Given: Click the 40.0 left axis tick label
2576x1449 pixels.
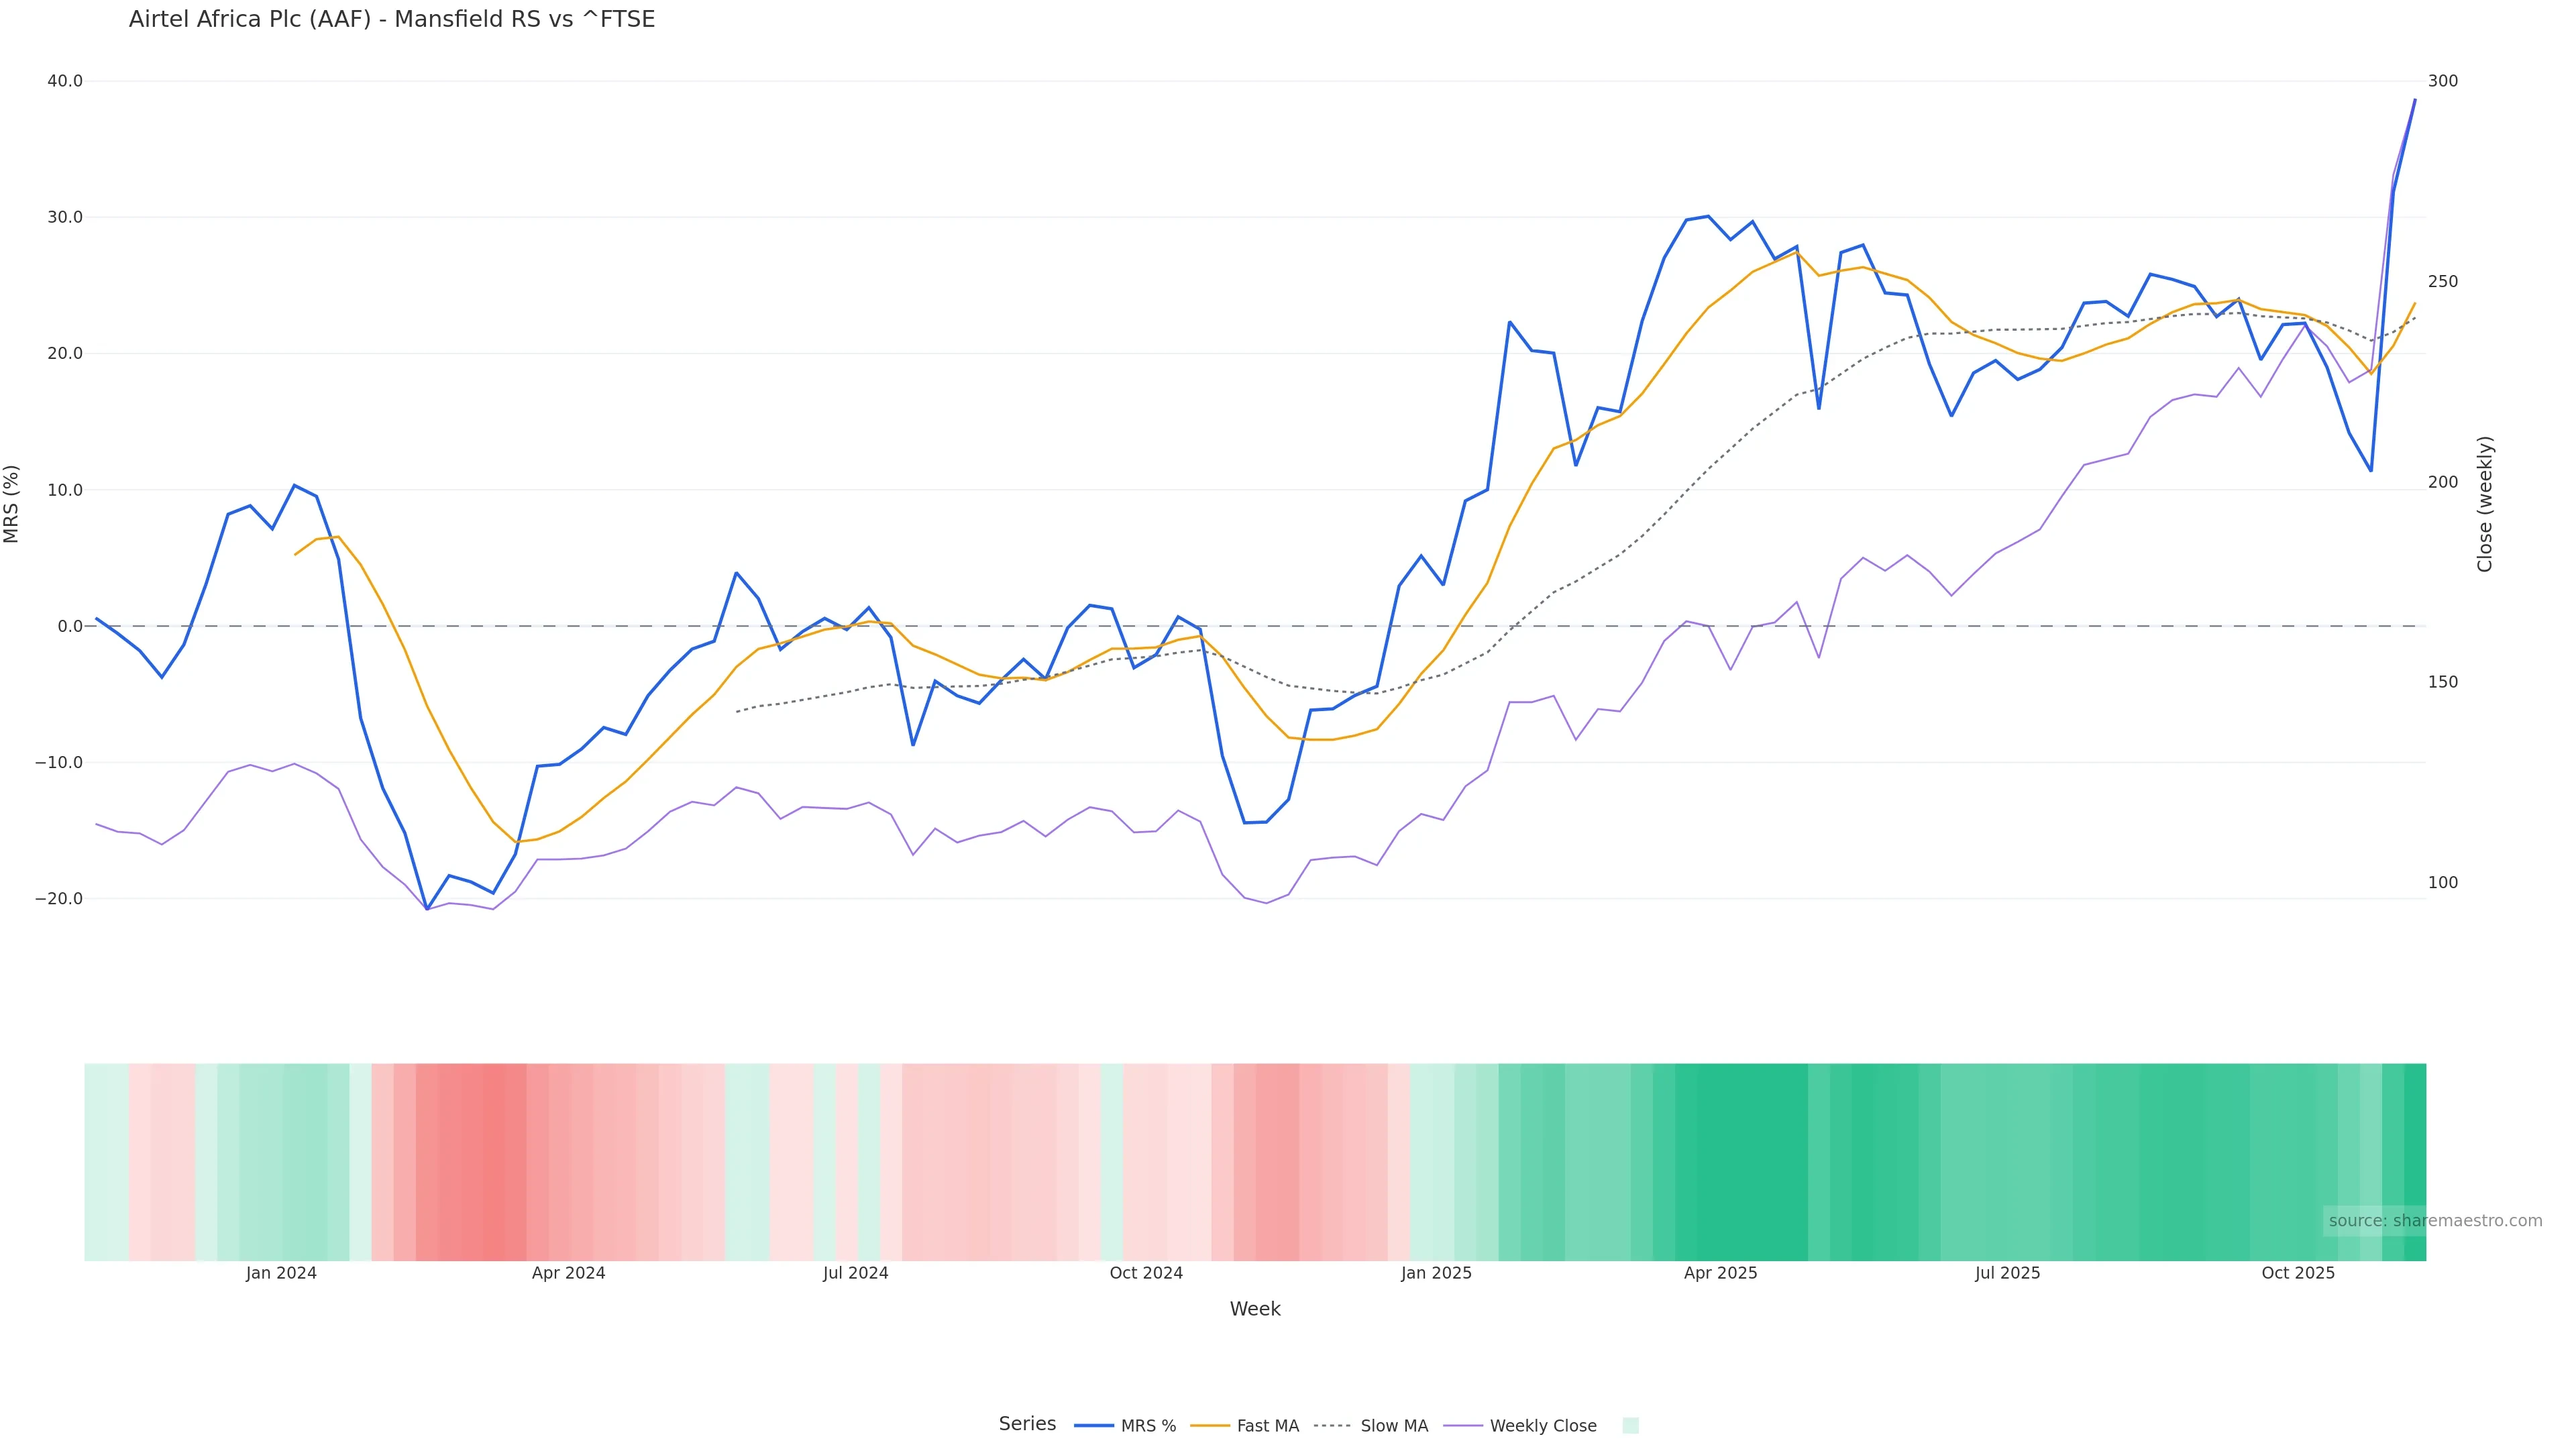Looking at the screenshot, I should click(65, 81).
